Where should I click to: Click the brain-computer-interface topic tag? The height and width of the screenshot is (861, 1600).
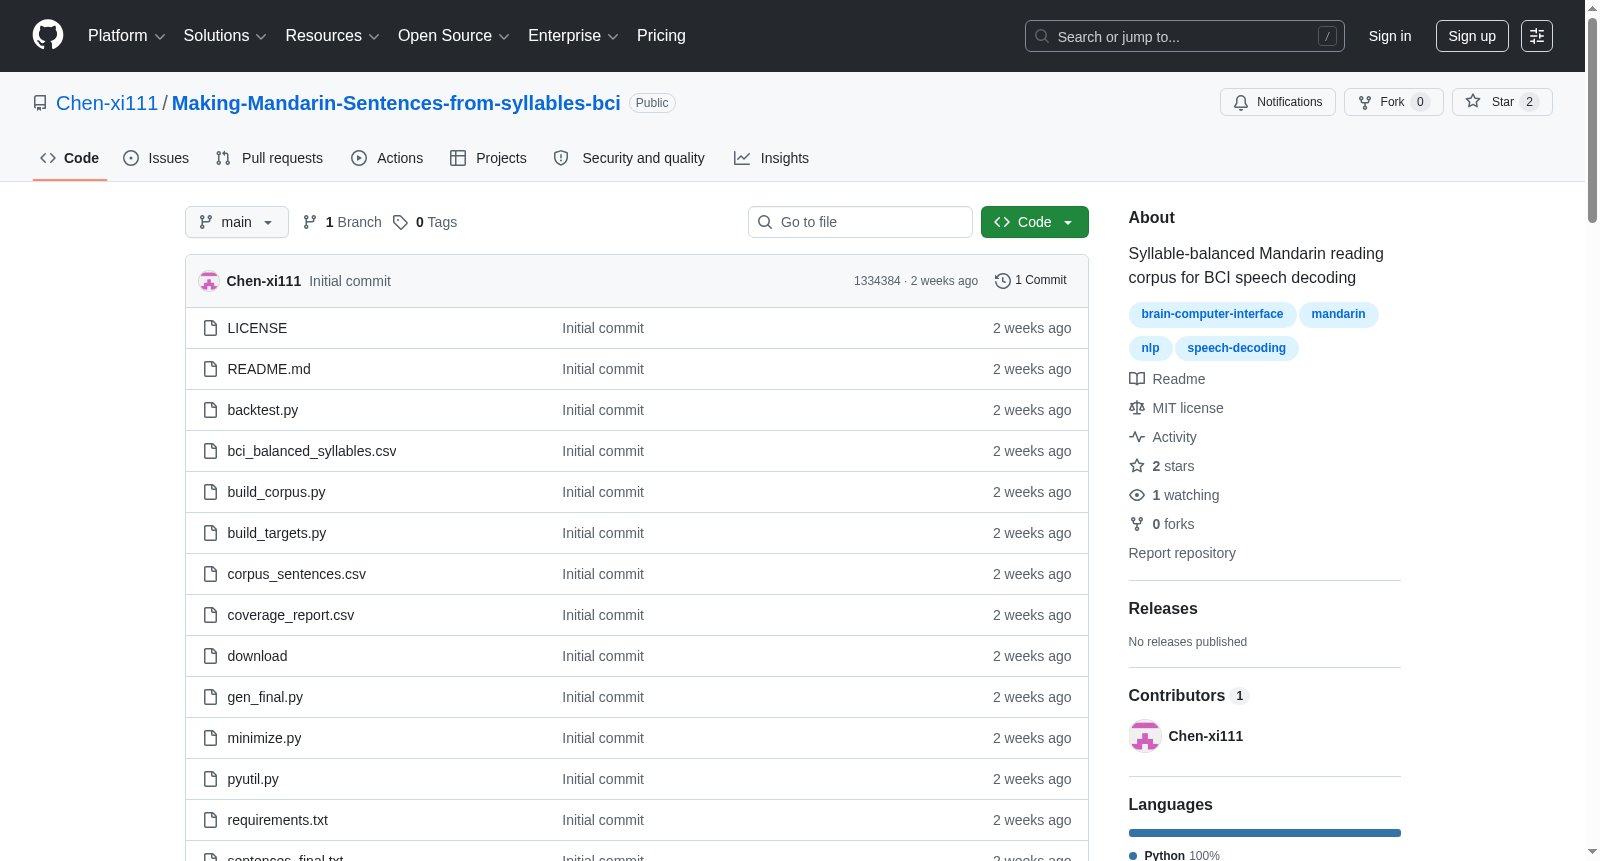pos(1212,314)
